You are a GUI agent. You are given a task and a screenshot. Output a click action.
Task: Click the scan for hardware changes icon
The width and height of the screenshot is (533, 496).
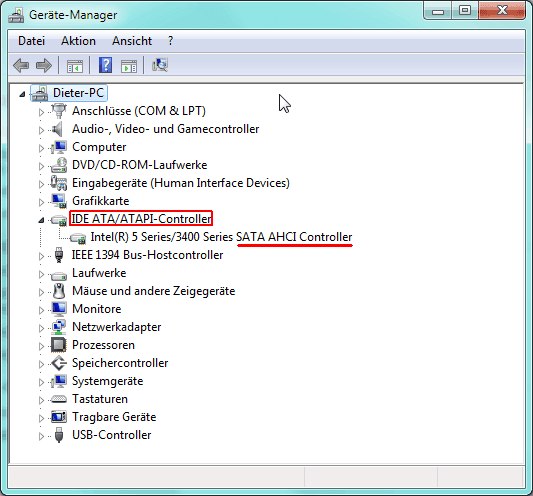[160, 65]
